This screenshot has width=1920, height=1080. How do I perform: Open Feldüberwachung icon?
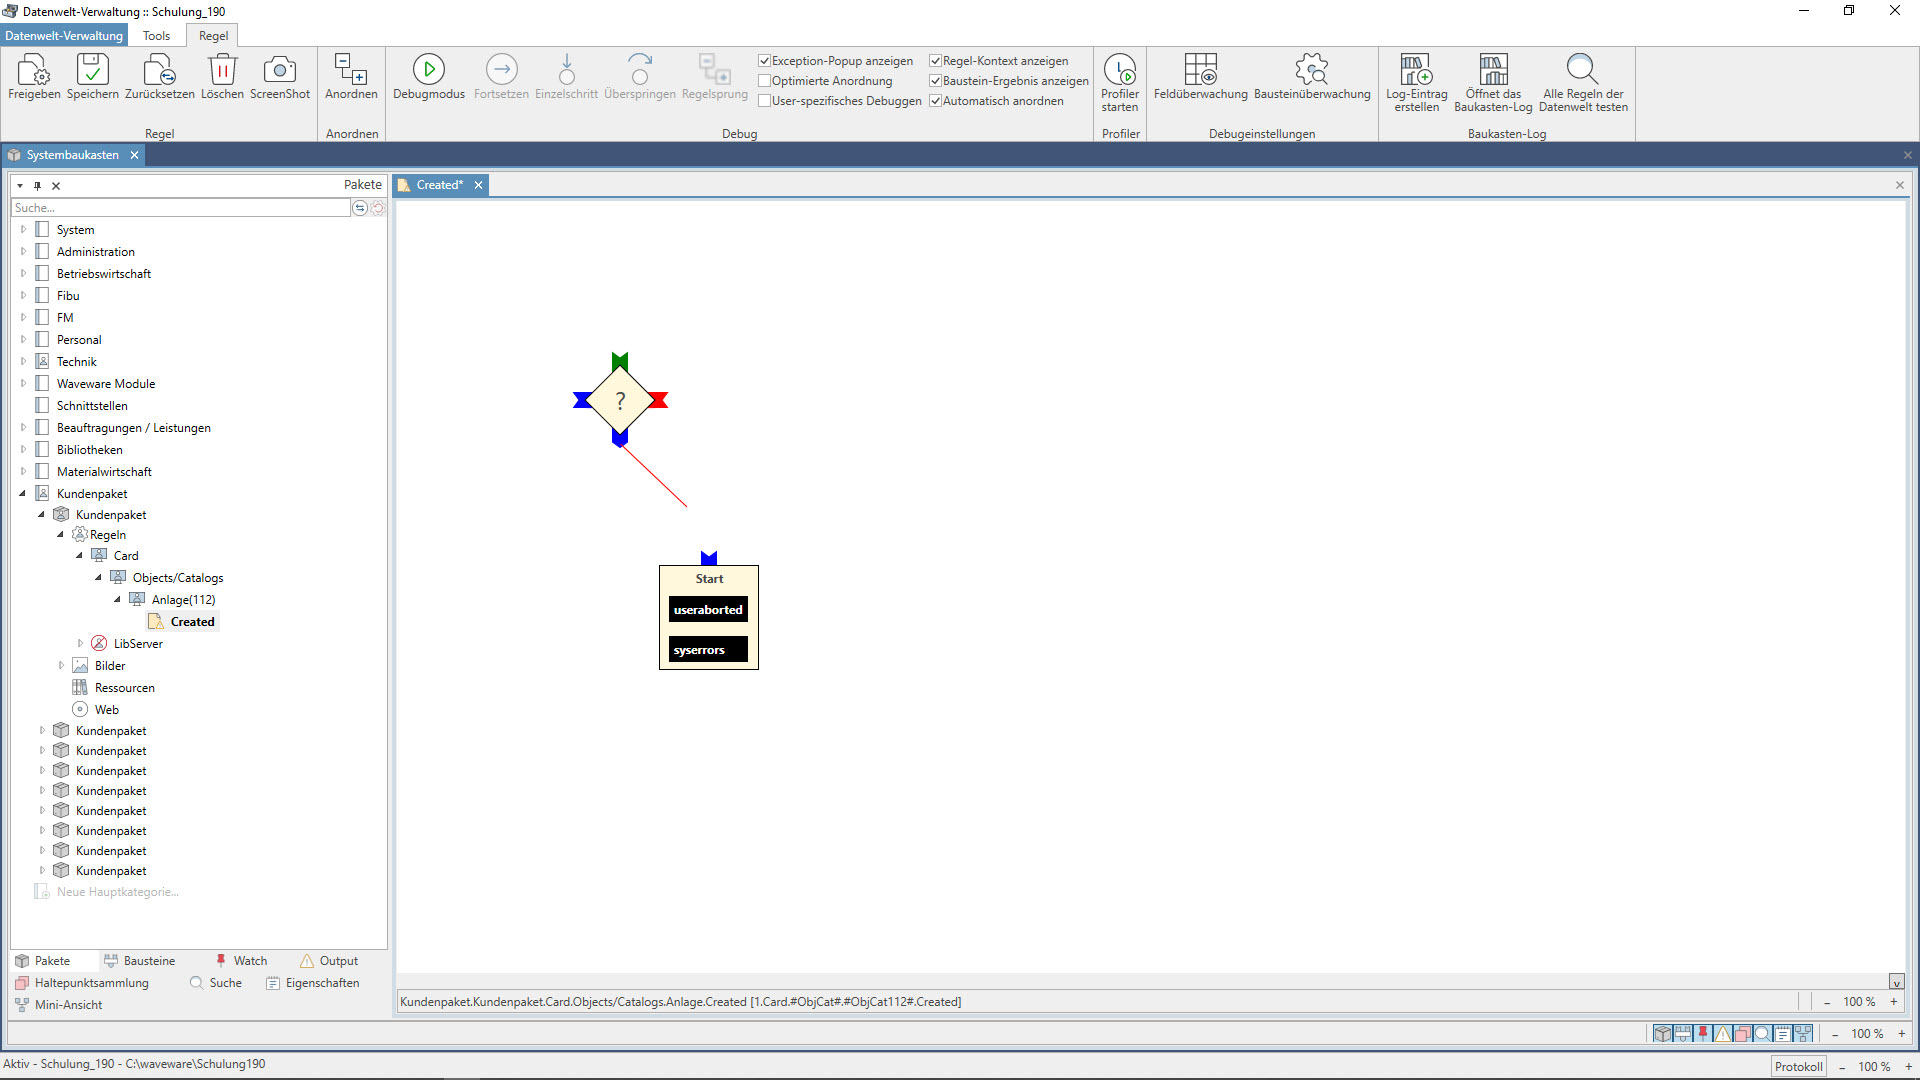coord(1200,71)
